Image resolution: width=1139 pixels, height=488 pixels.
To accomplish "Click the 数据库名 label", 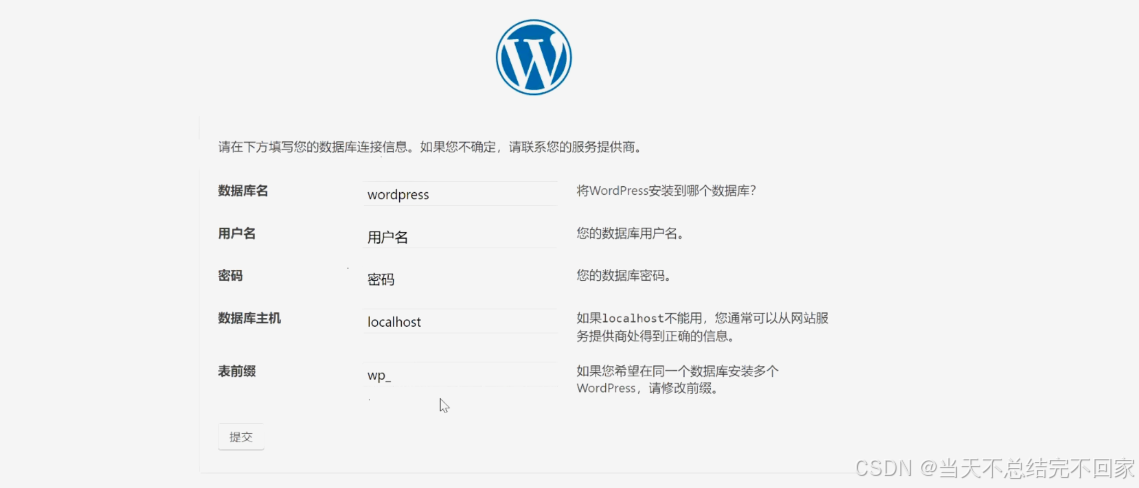I will coord(243,191).
